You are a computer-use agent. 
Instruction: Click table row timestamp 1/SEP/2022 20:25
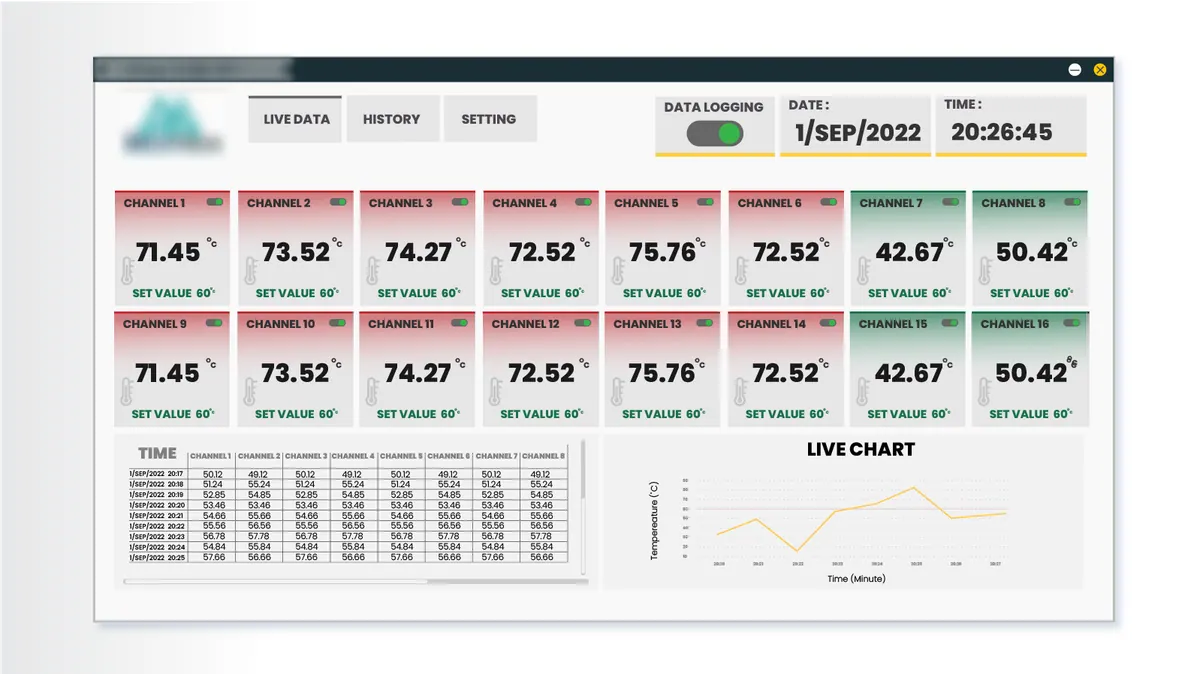click(156, 557)
